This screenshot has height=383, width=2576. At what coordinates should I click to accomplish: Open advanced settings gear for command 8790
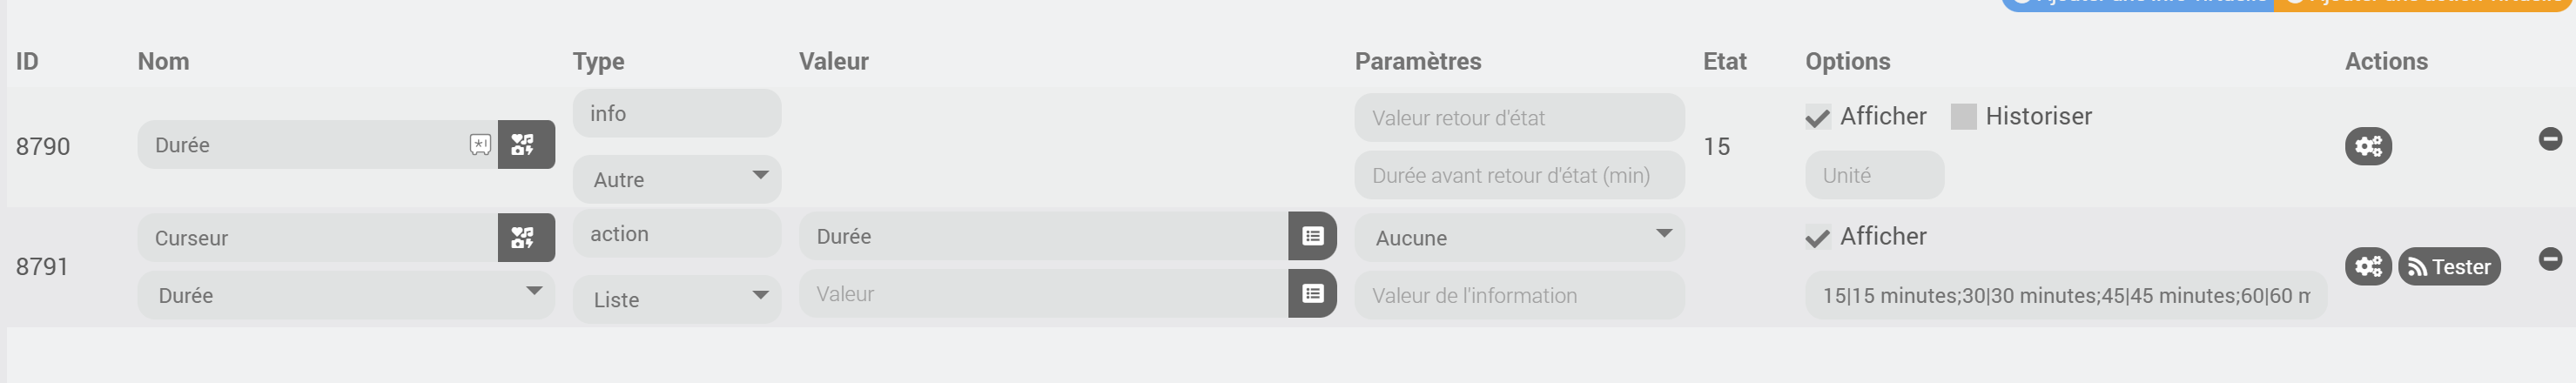(x=2367, y=147)
